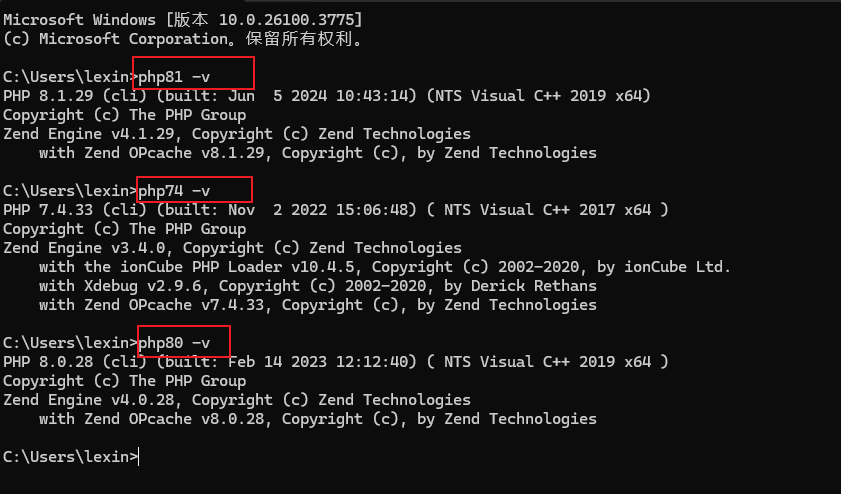Click the php81 -v command text

point(174,77)
